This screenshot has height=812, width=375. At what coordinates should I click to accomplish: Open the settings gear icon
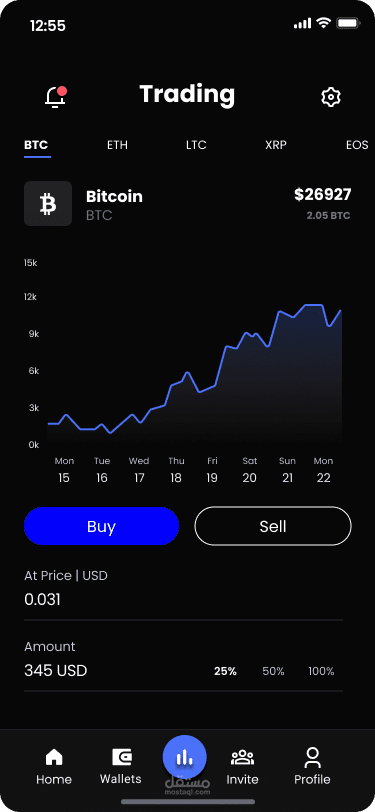point(330,97)
